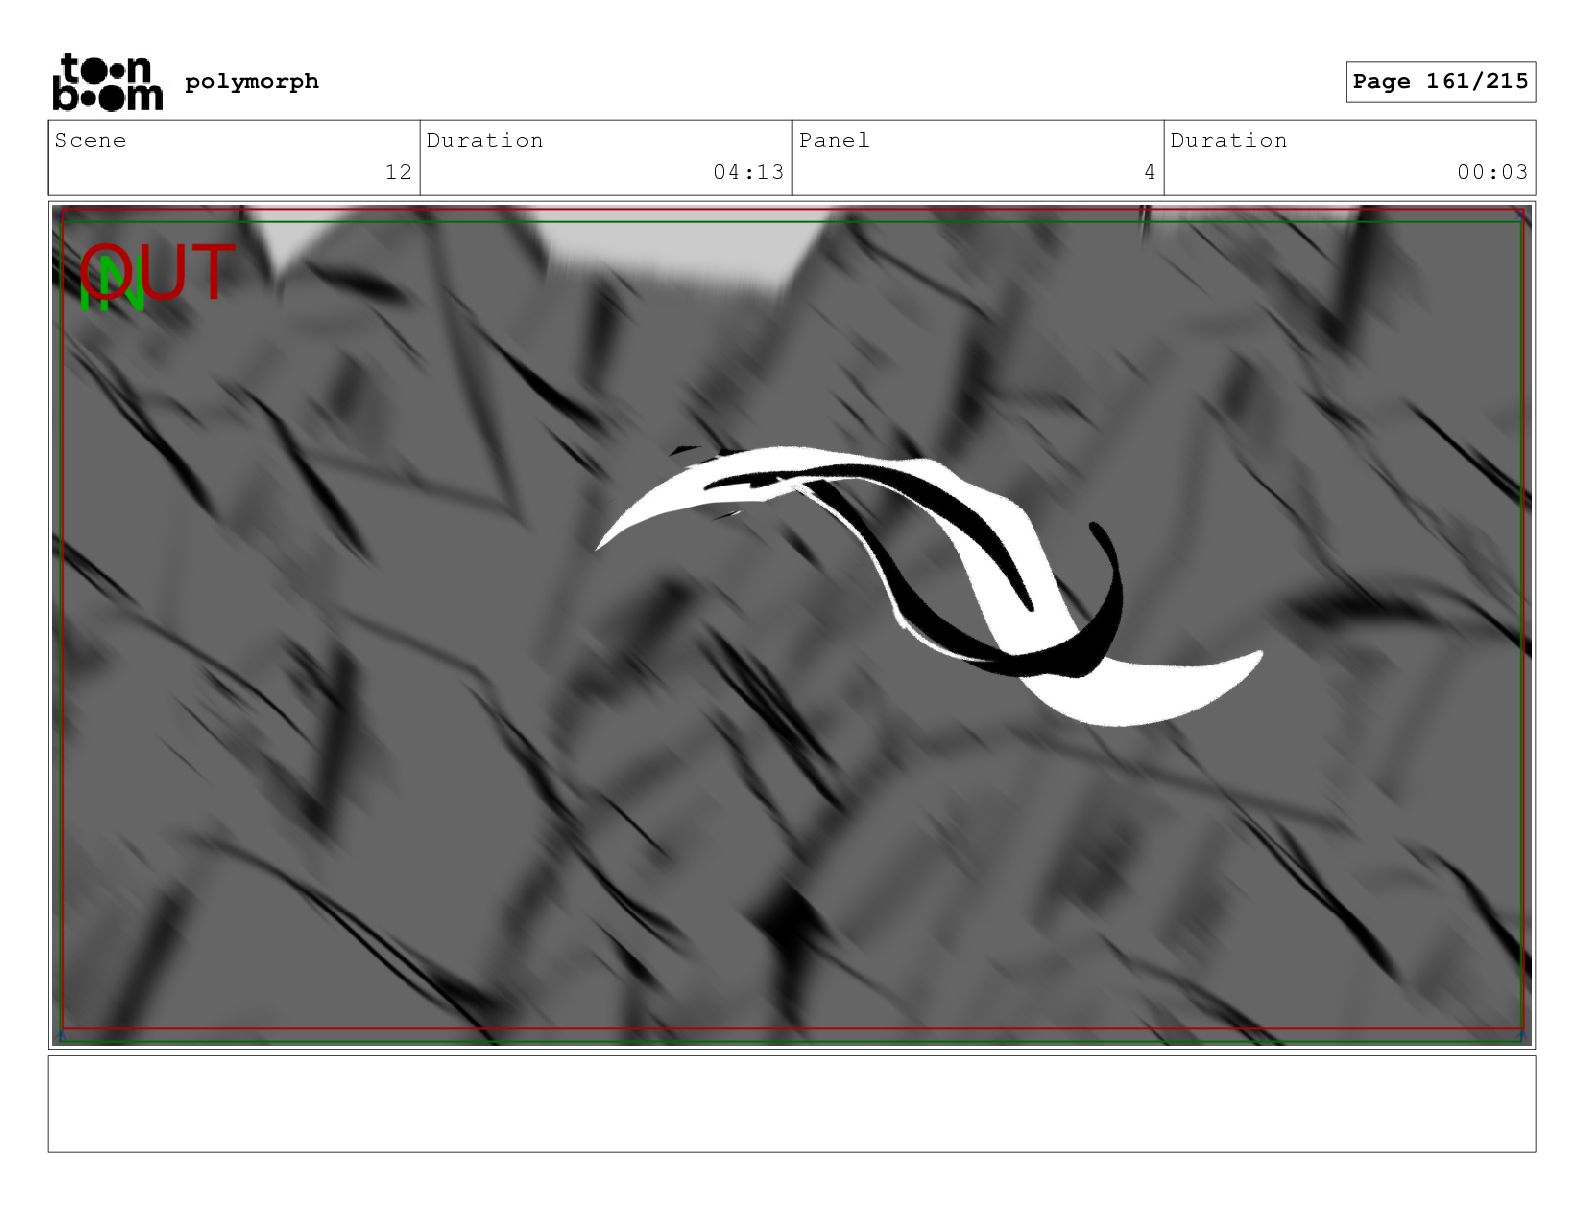Click the 'Page 161/215' indicator
This screenshot has width=1584, height=1224.
[1440, 82]
